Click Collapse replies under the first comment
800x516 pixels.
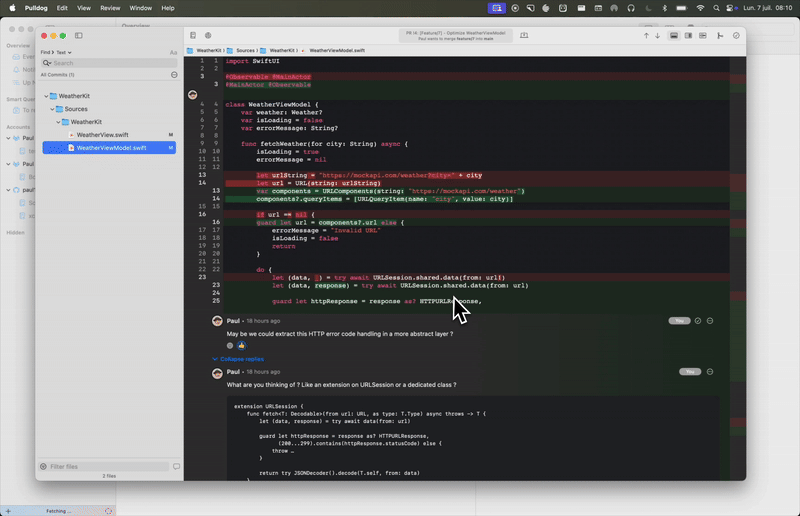pos(242,359)
